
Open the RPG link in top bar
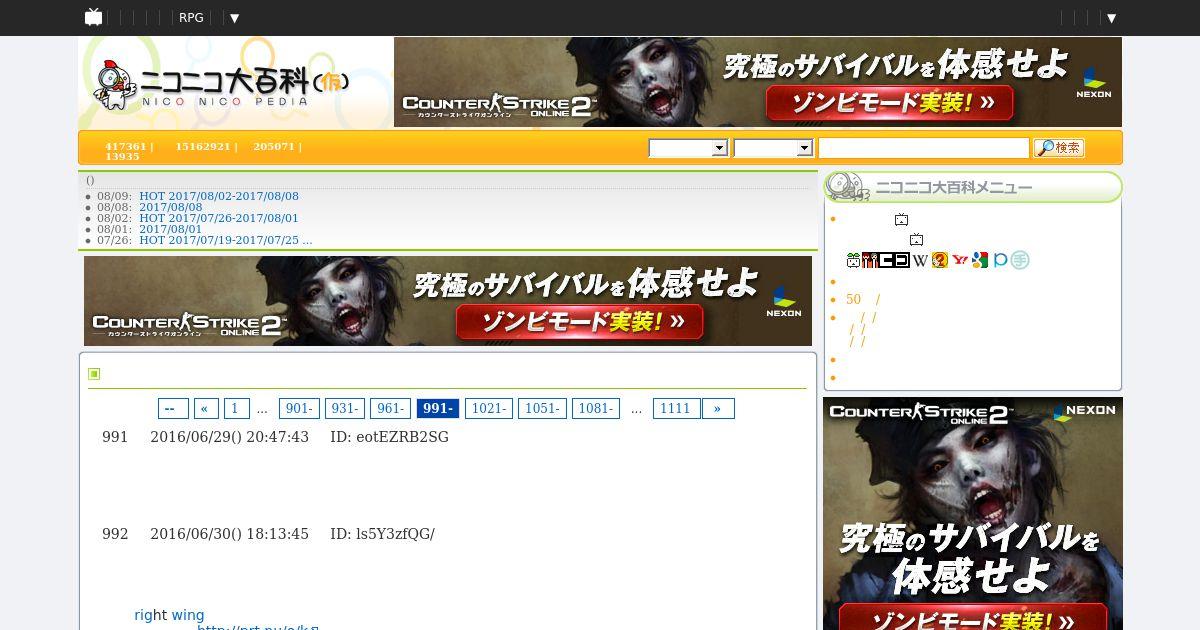pyautogui.click(x=191, y=18)
